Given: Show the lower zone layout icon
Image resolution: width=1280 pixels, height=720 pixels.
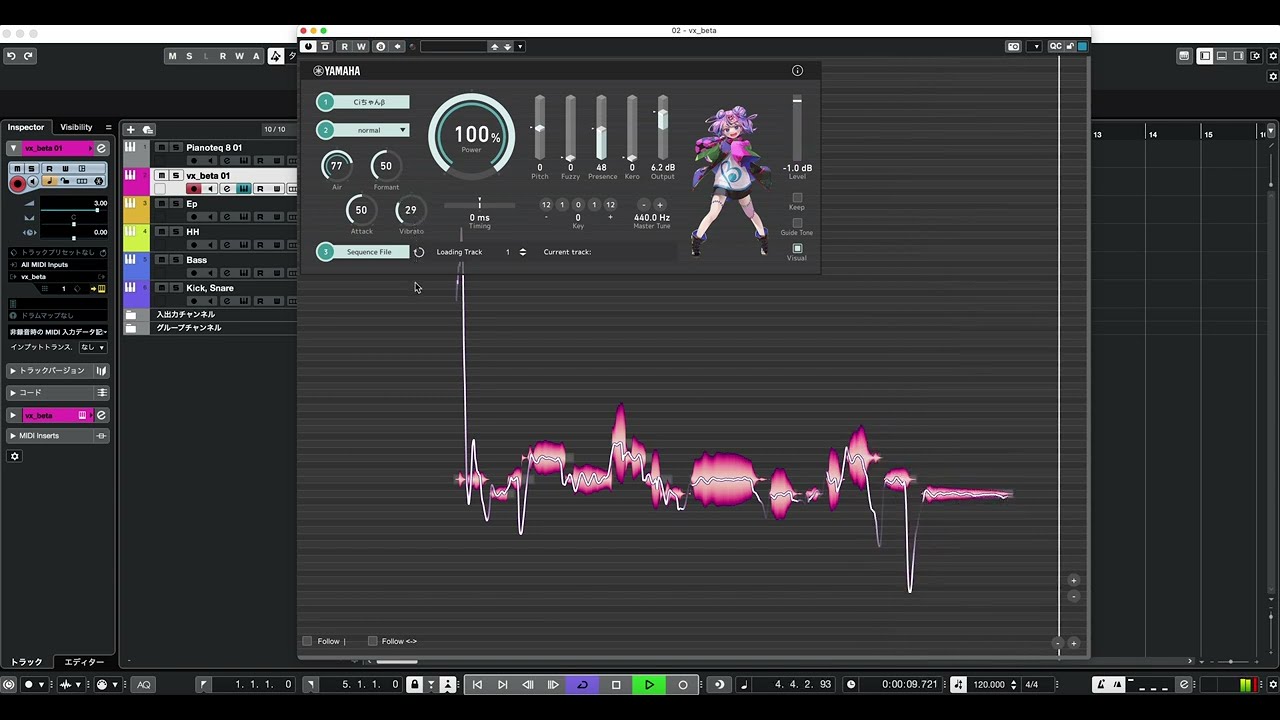Looking at the screenshot, I should point(1222,56).
